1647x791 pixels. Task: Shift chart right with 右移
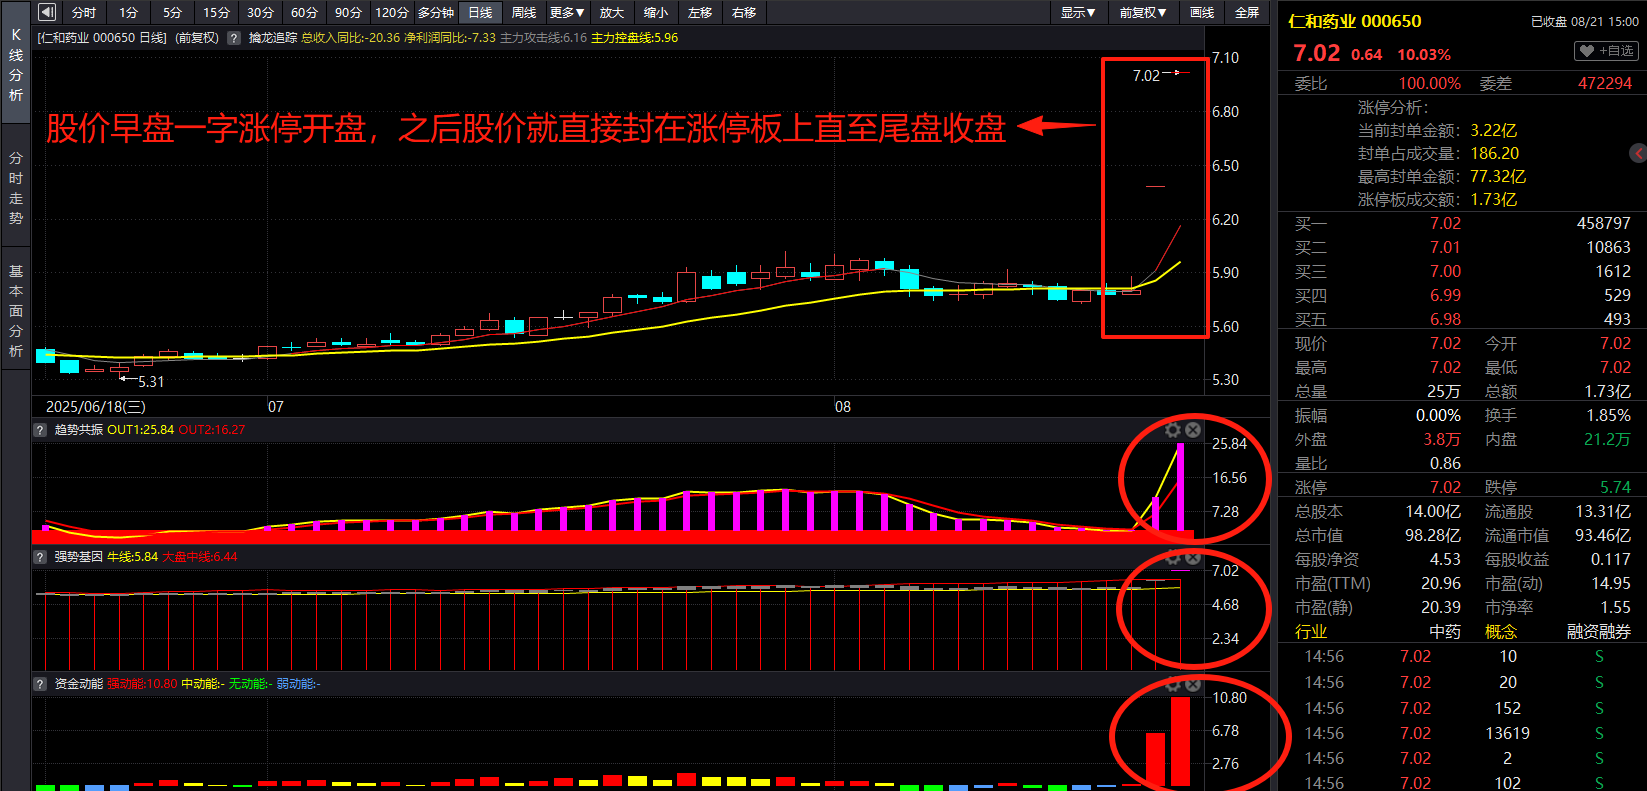pyautogui.click(x=744, y=12)
